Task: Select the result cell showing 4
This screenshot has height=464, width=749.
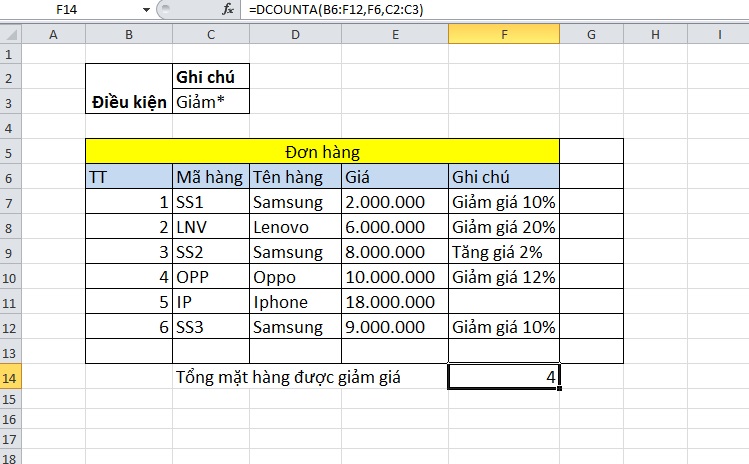Action: 503,377
